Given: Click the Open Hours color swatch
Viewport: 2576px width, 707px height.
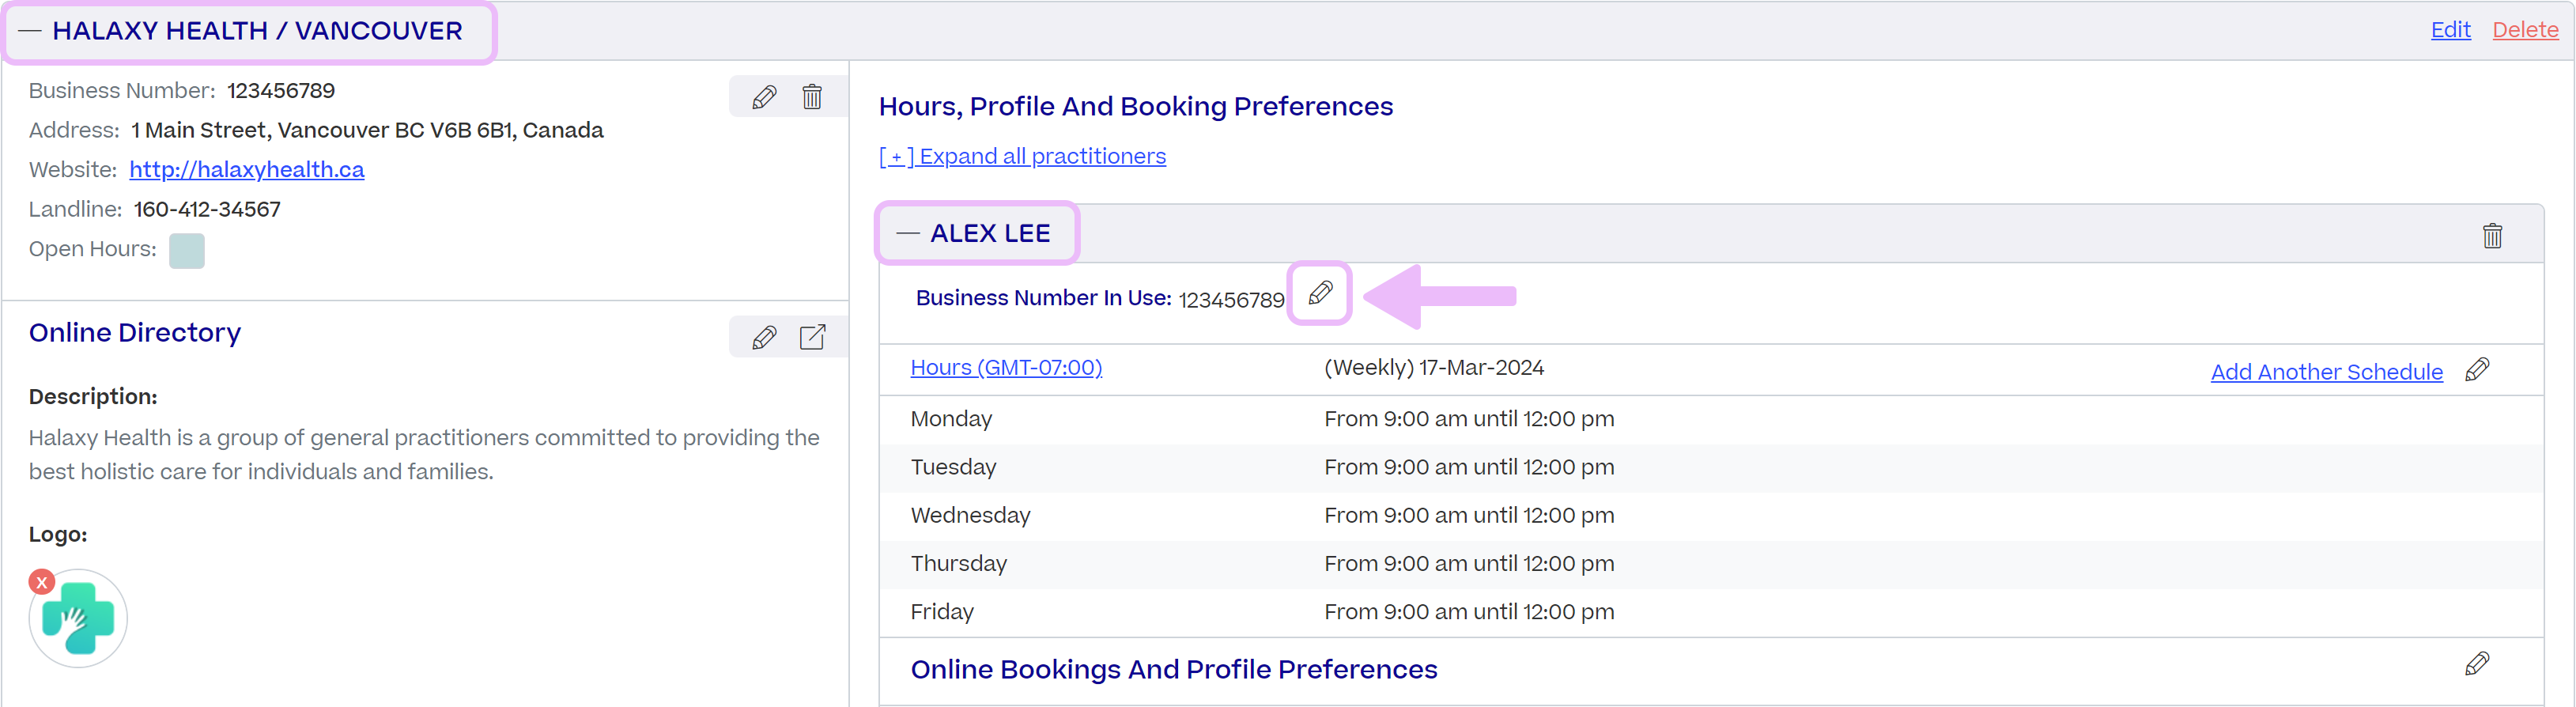Looking at the screenshot, I should (186, 251).
